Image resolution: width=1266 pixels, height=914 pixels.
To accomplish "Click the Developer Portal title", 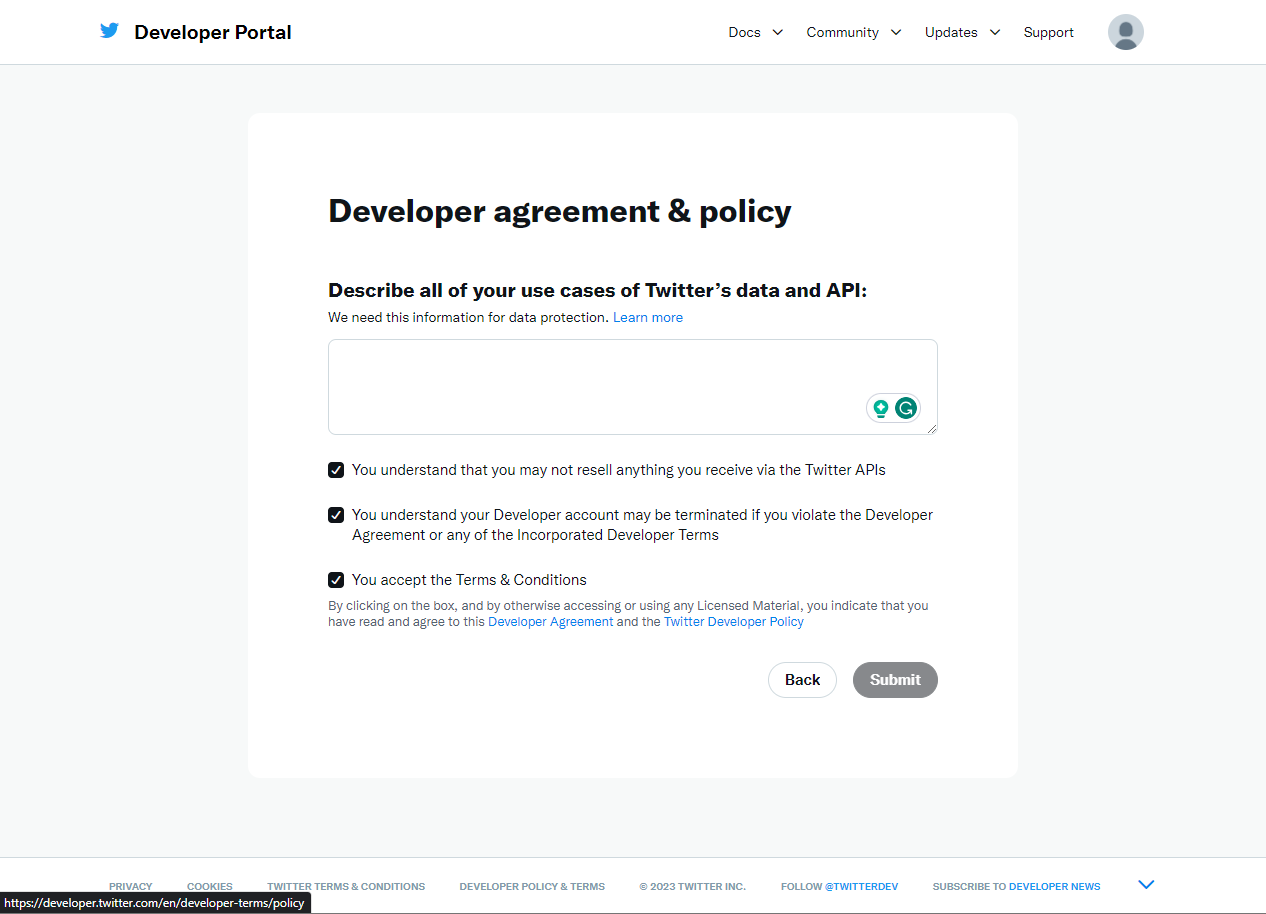I will click(213, 32).
